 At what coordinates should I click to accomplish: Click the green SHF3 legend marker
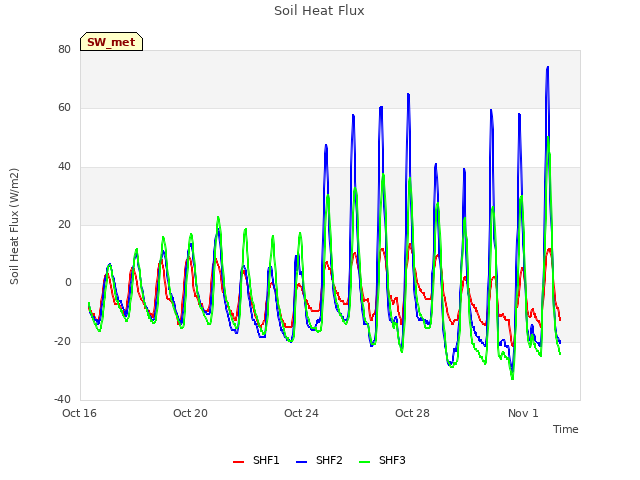coord(364,462)
